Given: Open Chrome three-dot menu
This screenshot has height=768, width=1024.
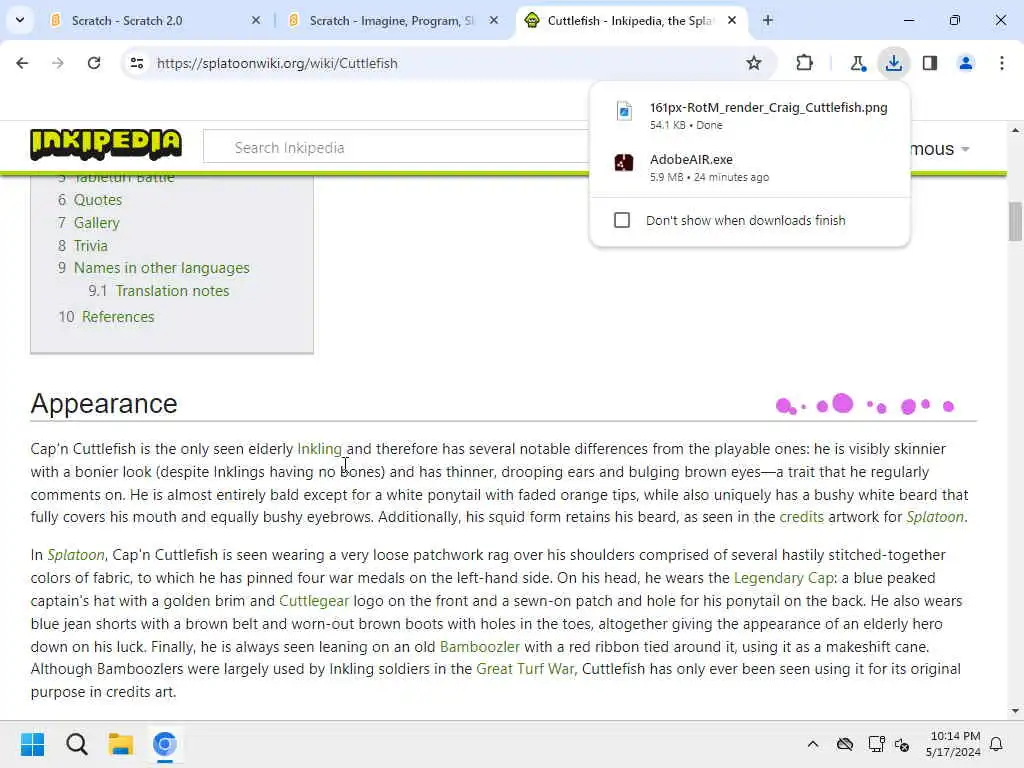Looking at the screenshot, I should pyautogui.click(x=1002, y=63).
